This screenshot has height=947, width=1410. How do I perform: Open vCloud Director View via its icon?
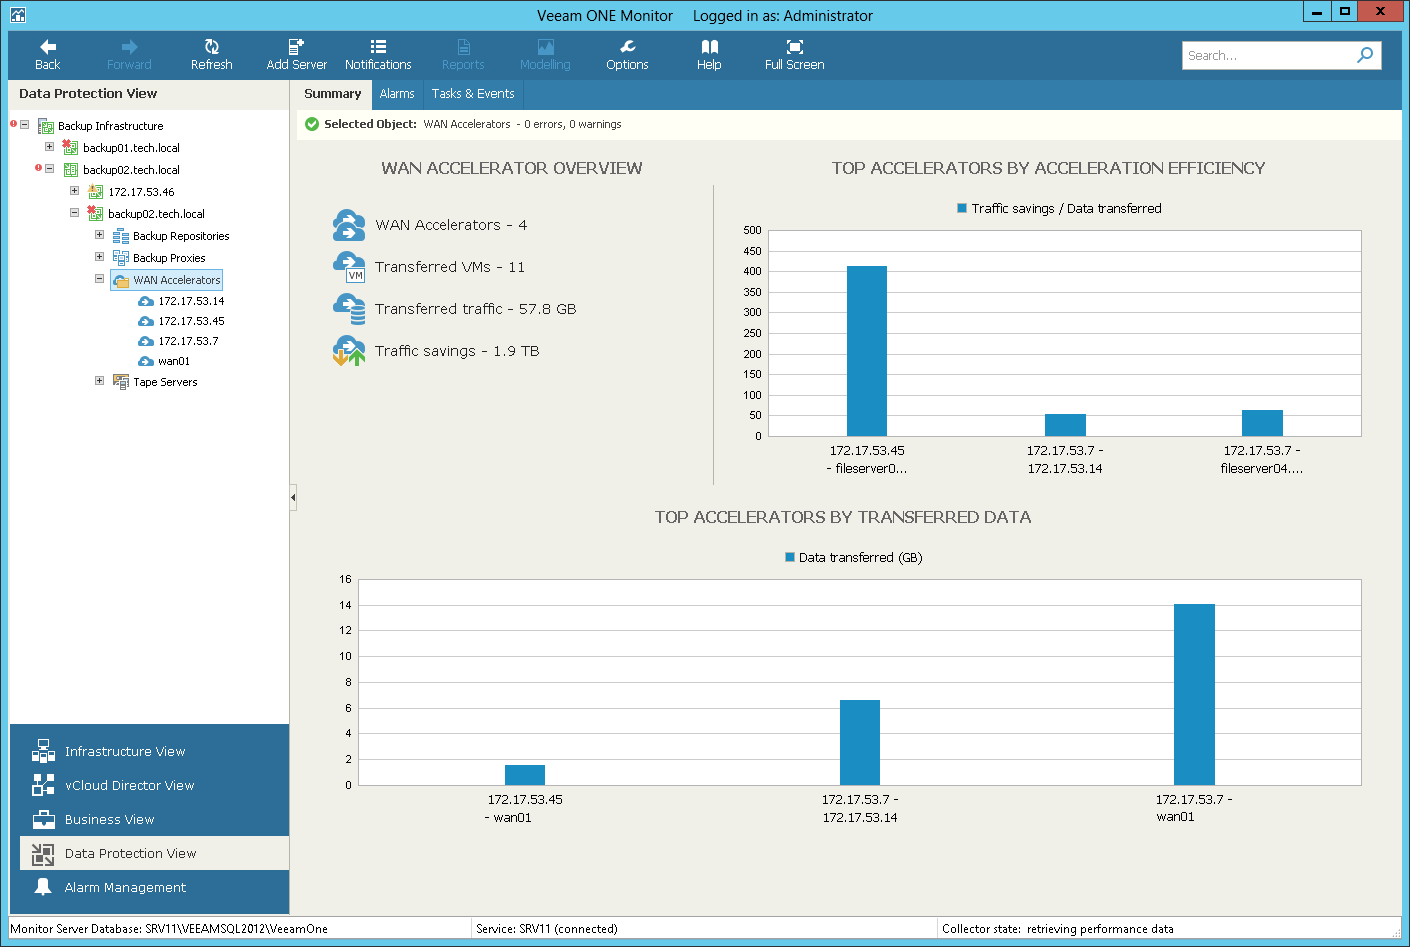click(x=43, y=785)
